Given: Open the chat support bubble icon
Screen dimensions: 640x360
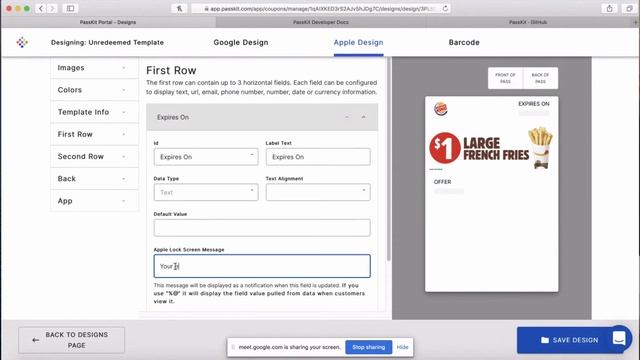Looking at the screenshot, I should click(x=619, y=338).
